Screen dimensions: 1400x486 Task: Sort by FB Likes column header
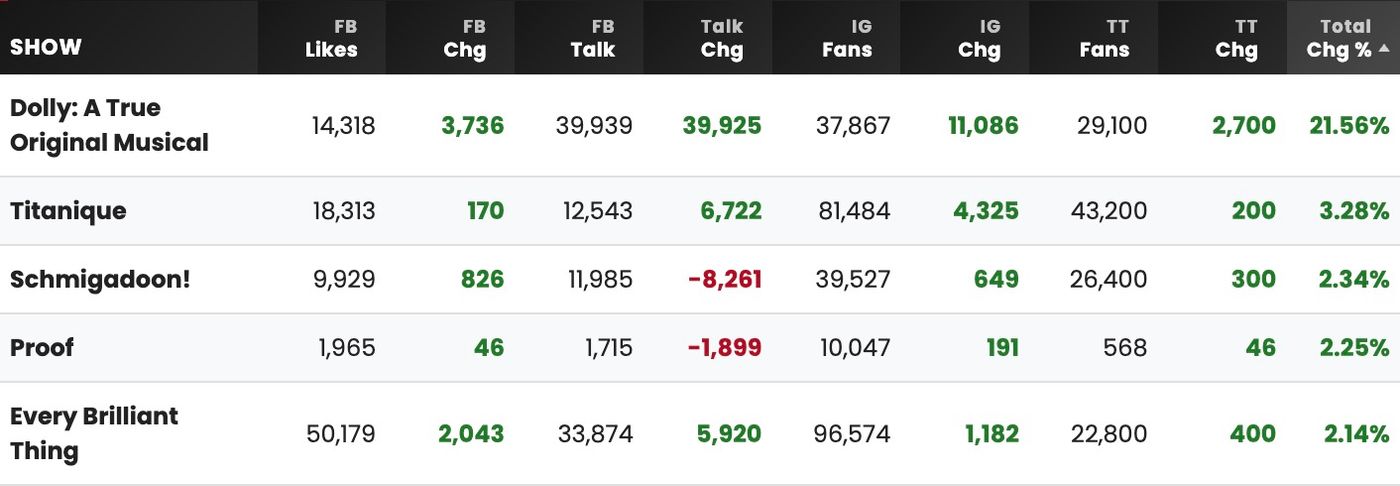click(331, 38)
